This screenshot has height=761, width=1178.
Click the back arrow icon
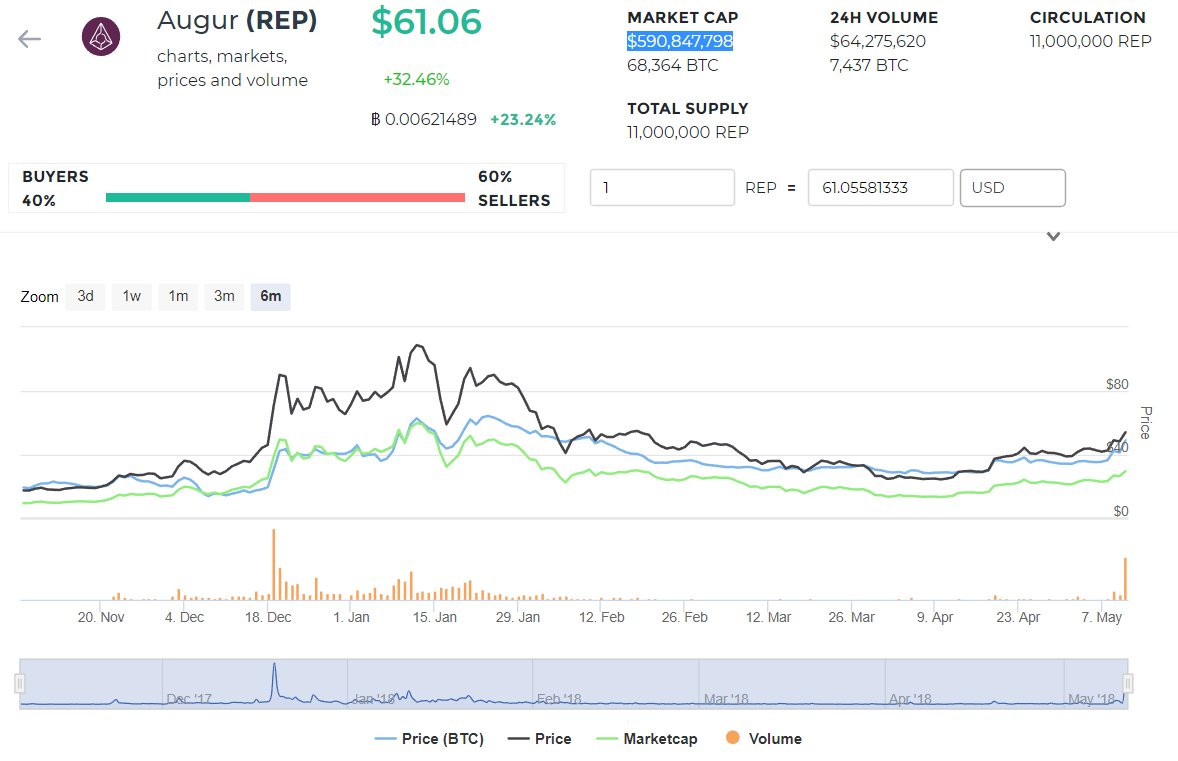point(29,39)
